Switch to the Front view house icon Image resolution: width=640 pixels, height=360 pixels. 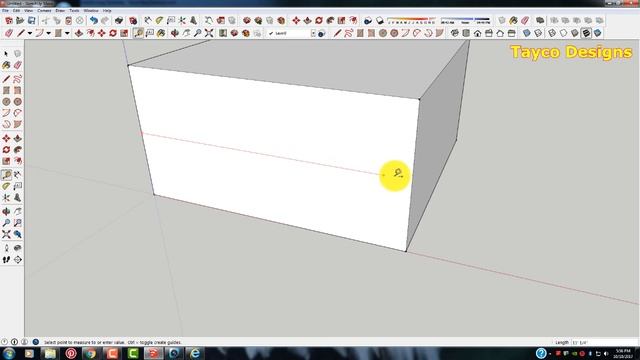pos(478,33)
